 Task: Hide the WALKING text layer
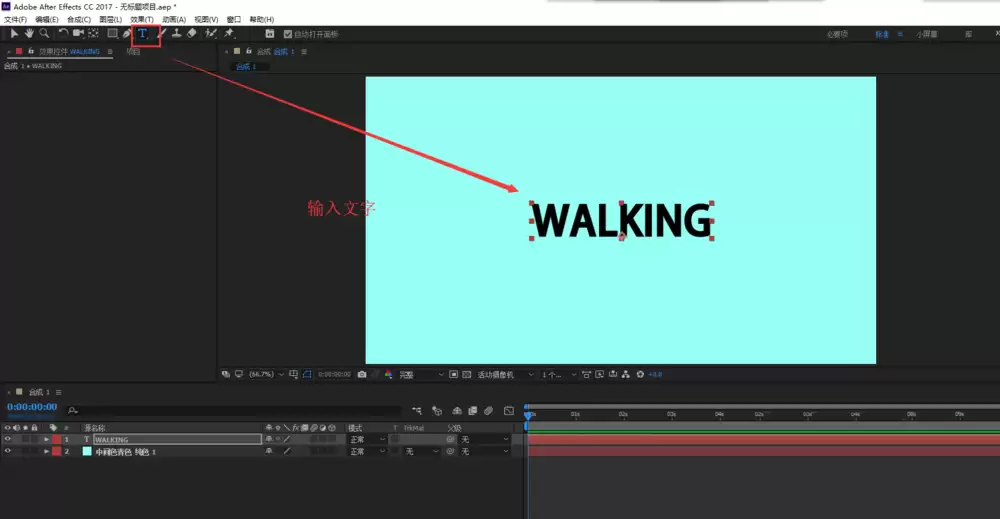(x=8, y=439)
